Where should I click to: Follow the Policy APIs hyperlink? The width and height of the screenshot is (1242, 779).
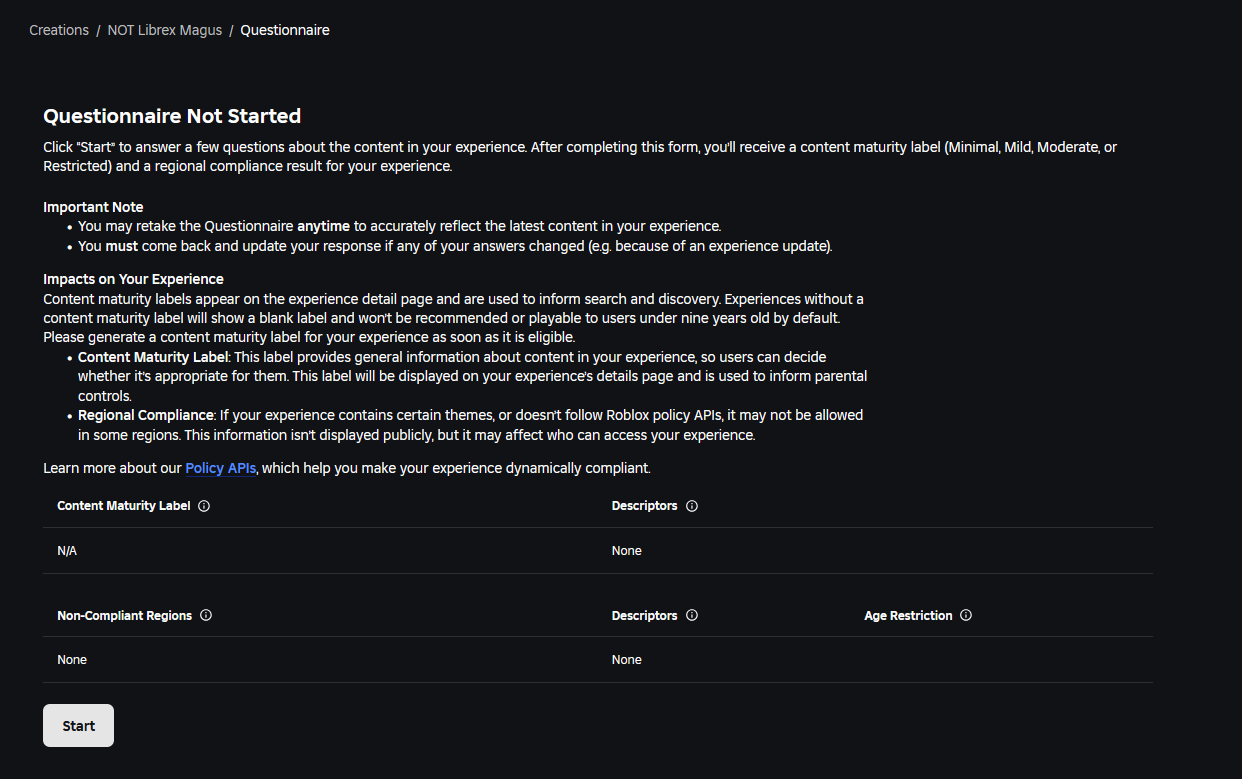221,468
